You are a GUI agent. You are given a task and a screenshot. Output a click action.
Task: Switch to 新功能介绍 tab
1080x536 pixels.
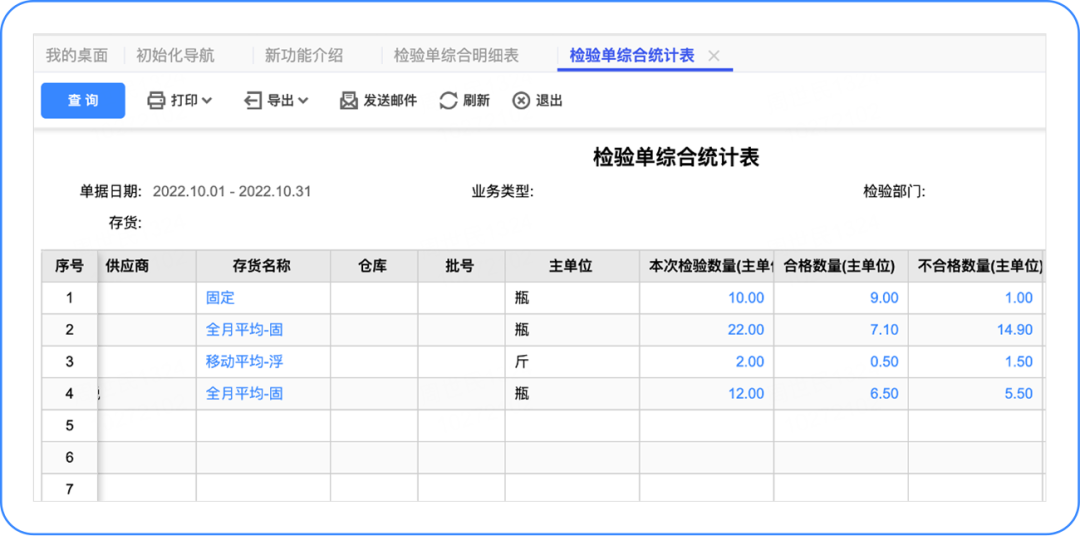pos(304,56)
